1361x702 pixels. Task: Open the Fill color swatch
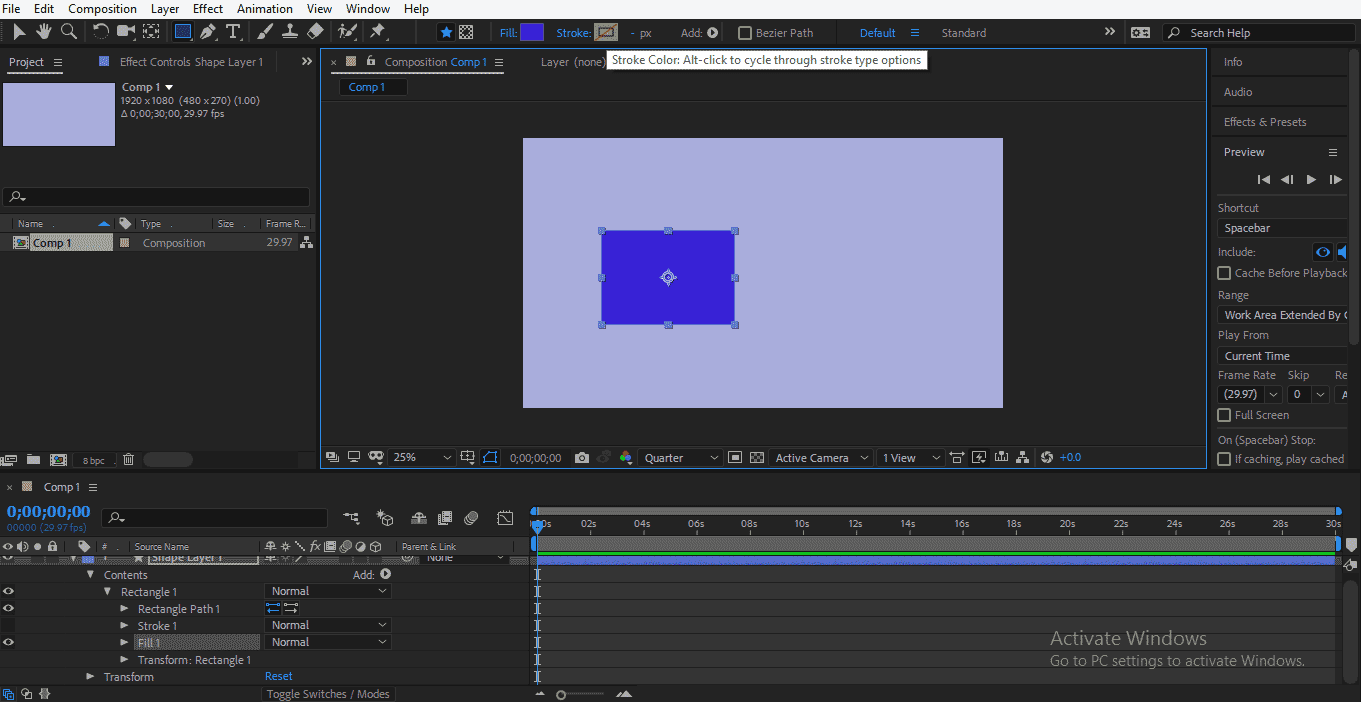[x=532, y=32]
